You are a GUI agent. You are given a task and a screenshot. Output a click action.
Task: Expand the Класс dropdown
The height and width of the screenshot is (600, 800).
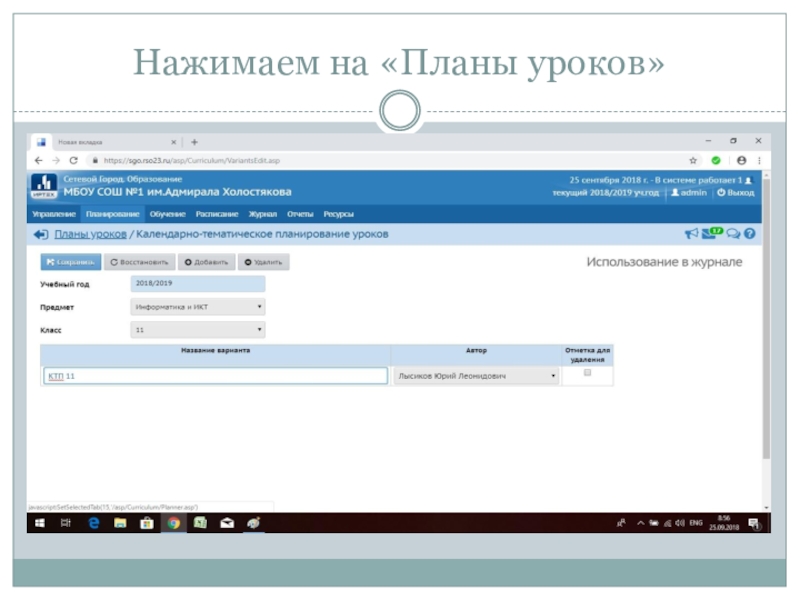[x=198, y=329]
